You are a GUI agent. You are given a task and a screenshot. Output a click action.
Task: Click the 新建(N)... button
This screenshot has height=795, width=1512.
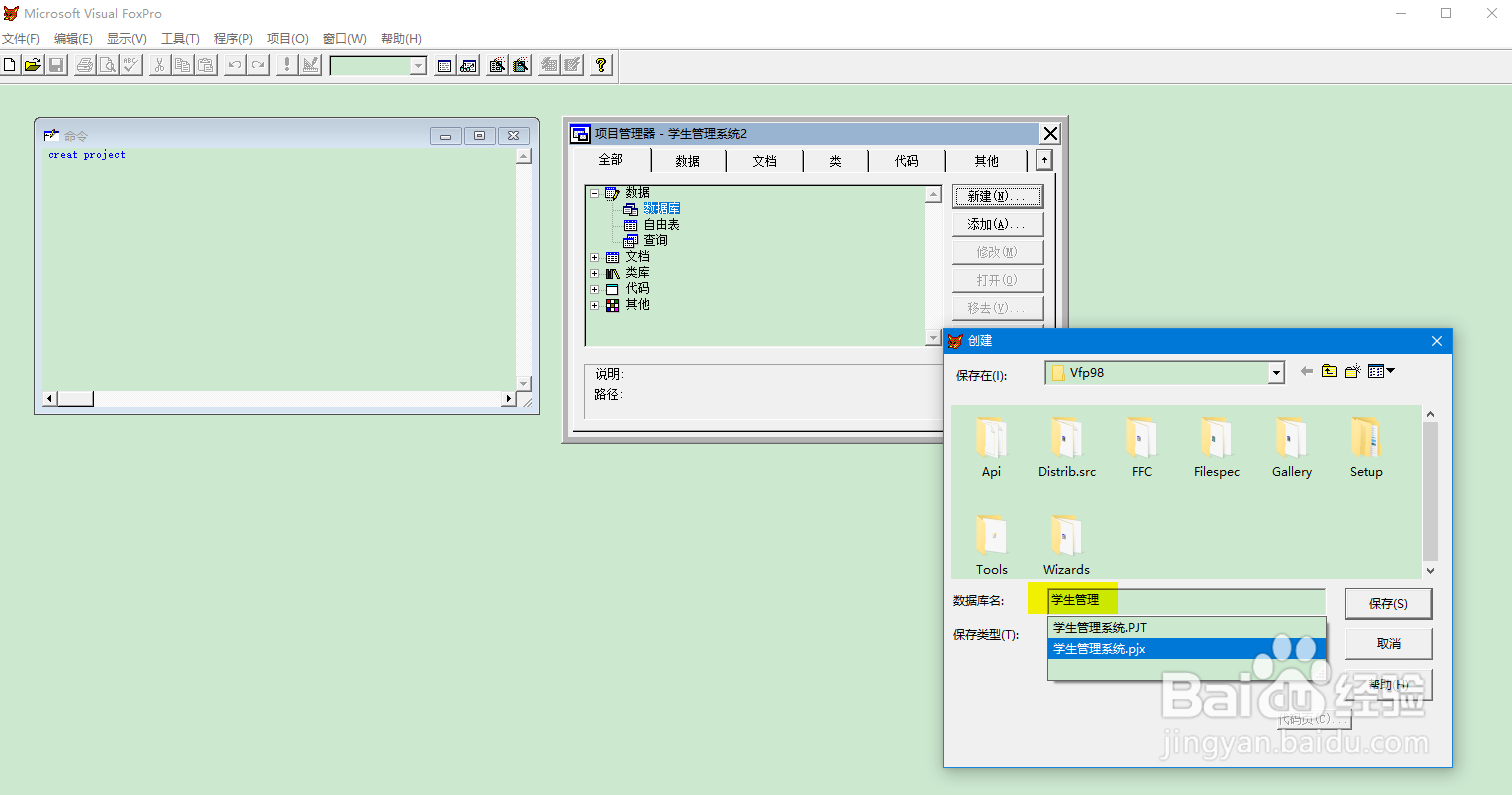coord(998,196)
